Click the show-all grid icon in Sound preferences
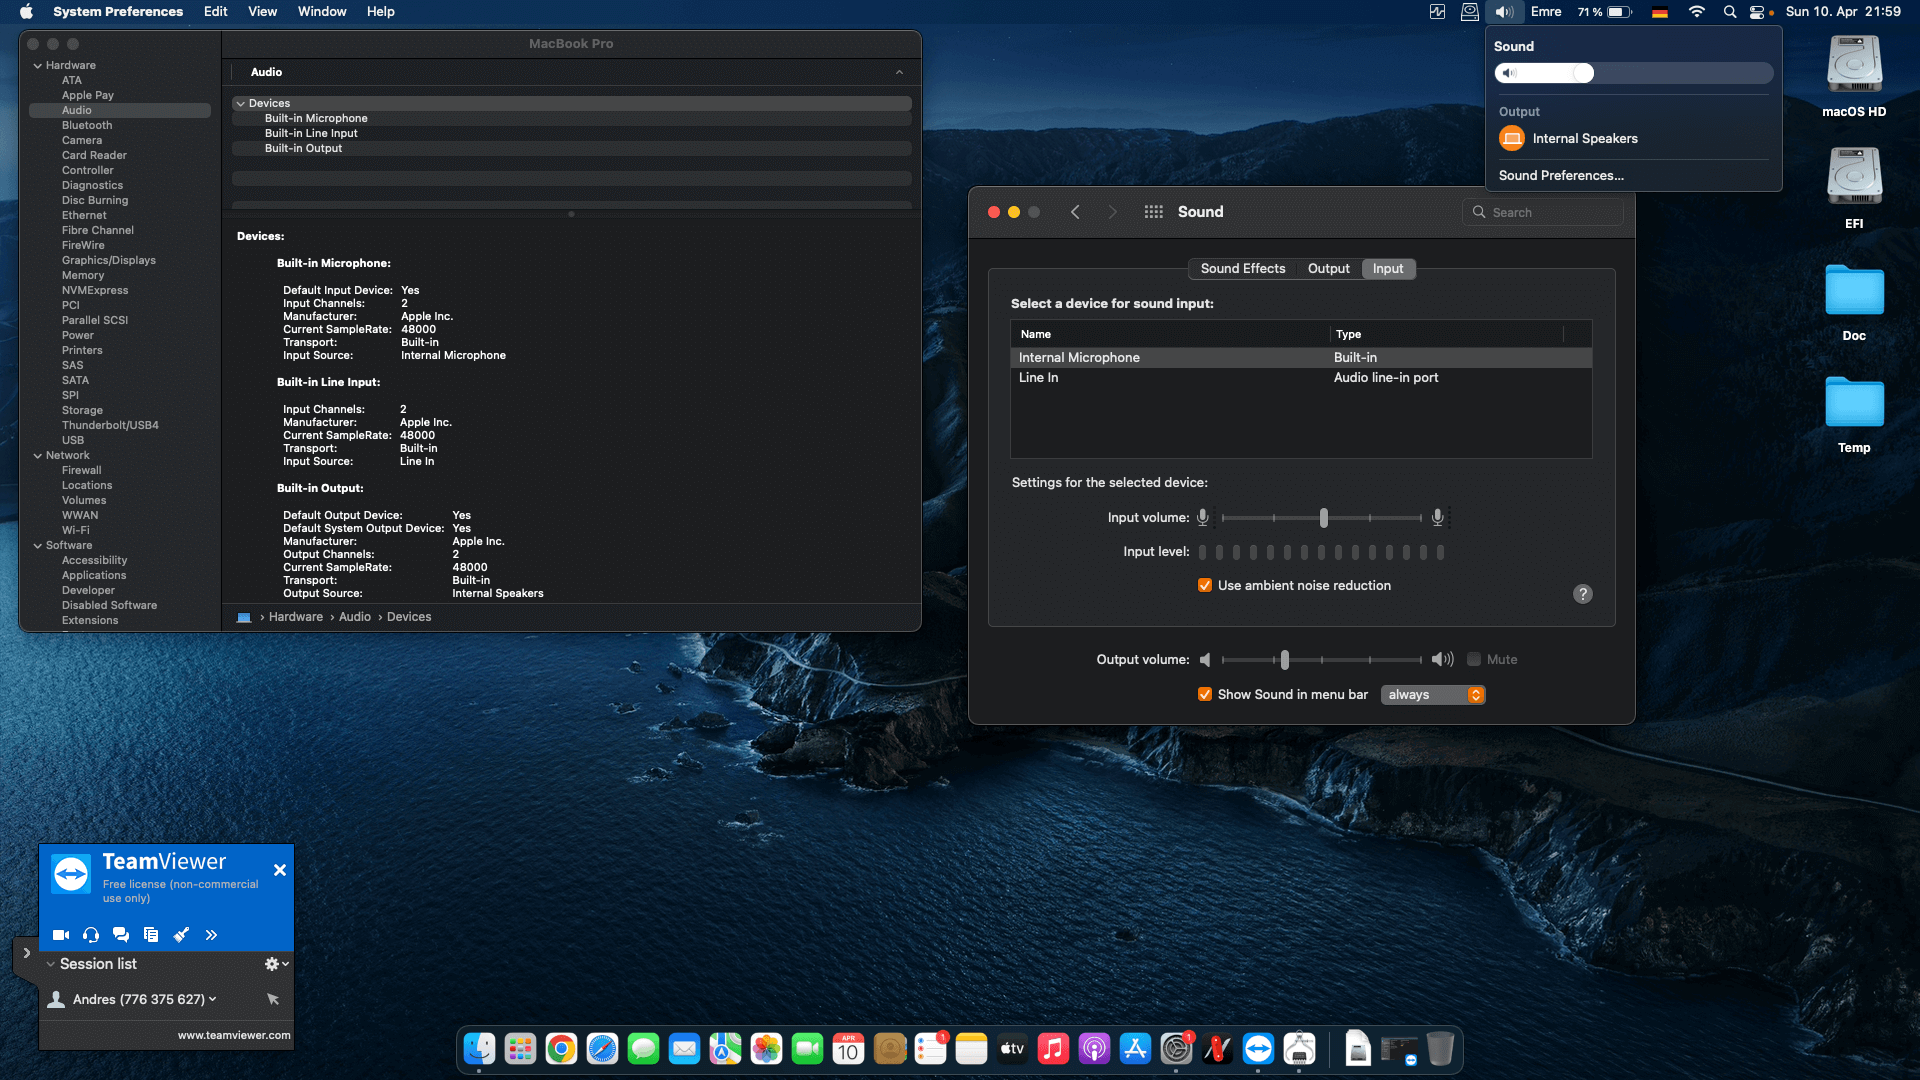The image size is (1920, 1080). 1153,212
